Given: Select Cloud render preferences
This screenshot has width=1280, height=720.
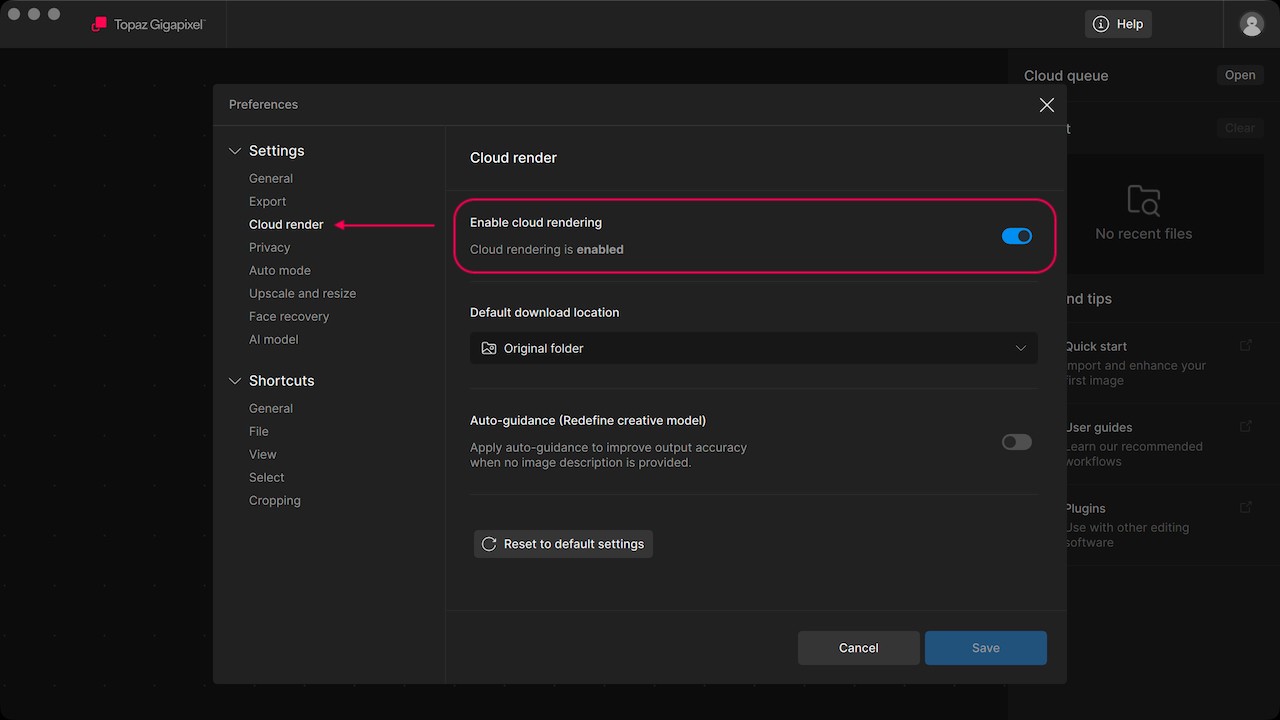Looking at the screenshot, I should point(286,224).
